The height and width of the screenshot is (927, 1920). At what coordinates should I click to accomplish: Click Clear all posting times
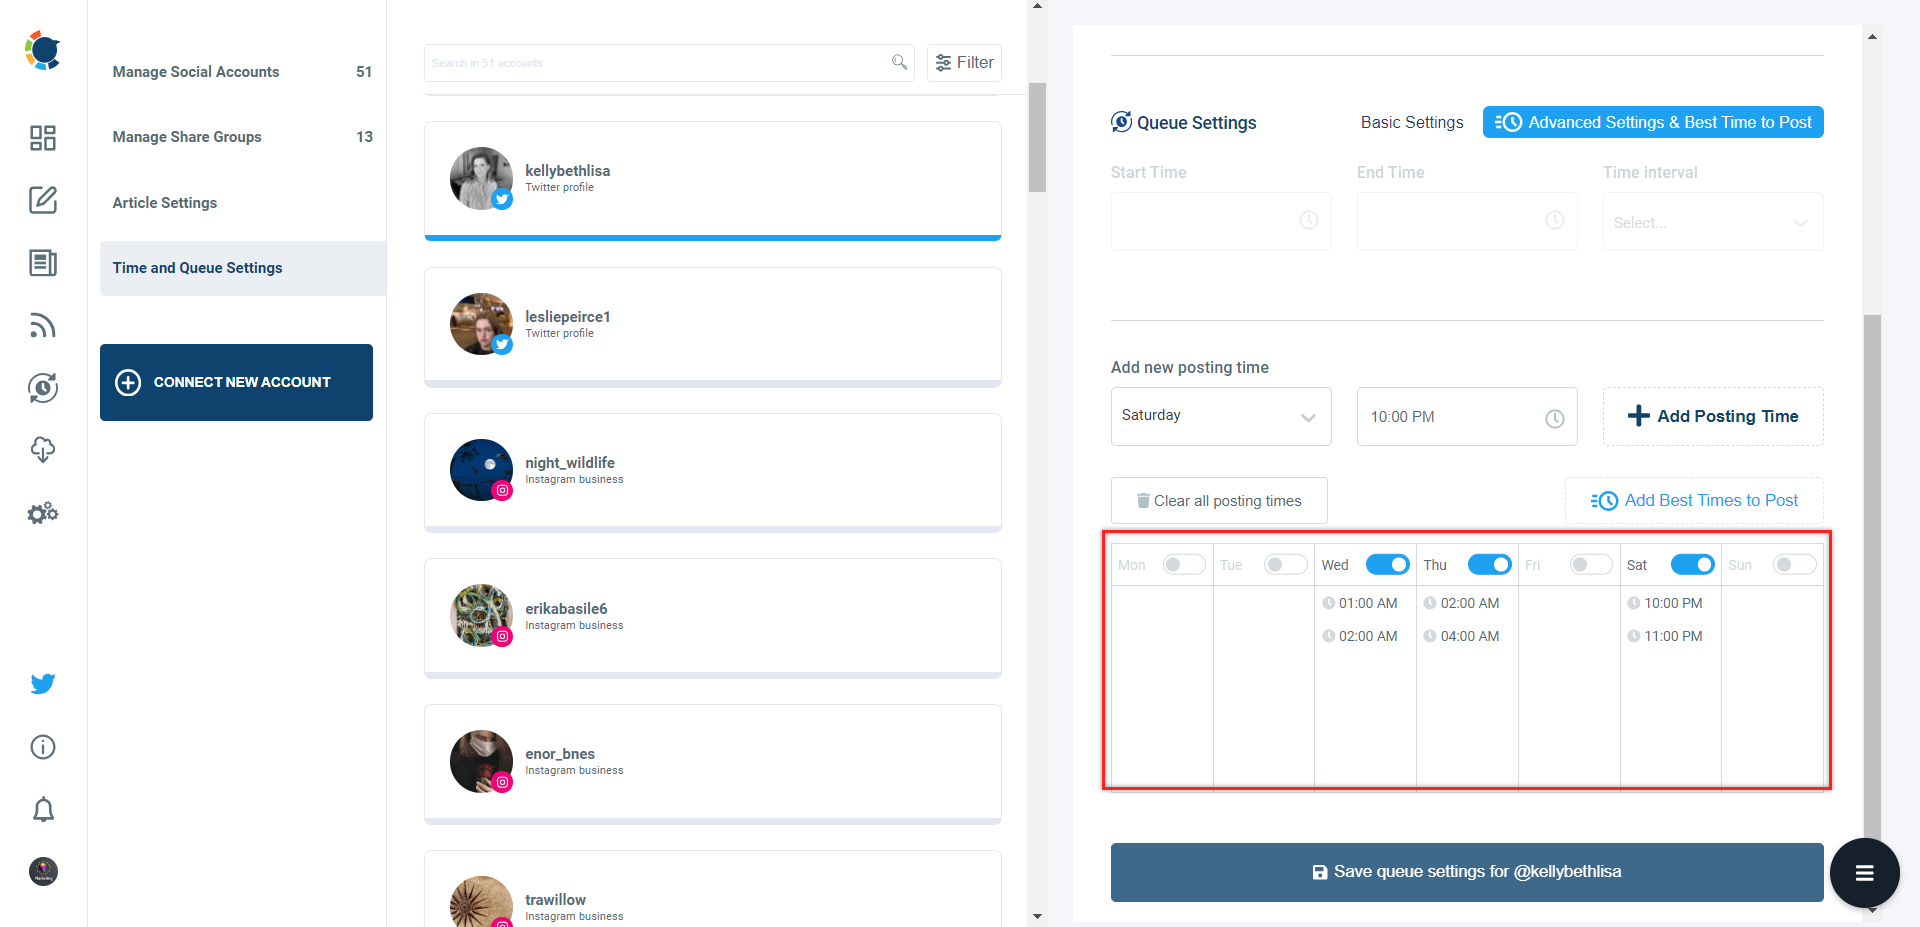pos(1218,500)
